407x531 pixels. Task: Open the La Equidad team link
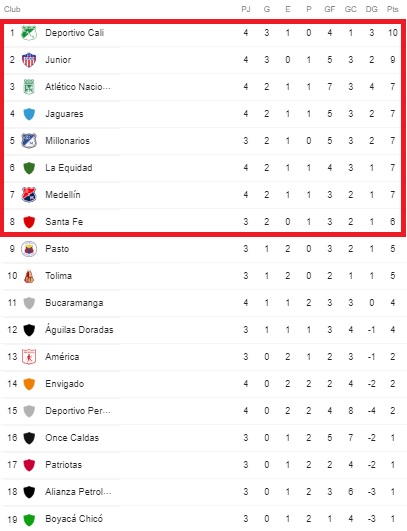pyautogui.click(x=69, y=168)
